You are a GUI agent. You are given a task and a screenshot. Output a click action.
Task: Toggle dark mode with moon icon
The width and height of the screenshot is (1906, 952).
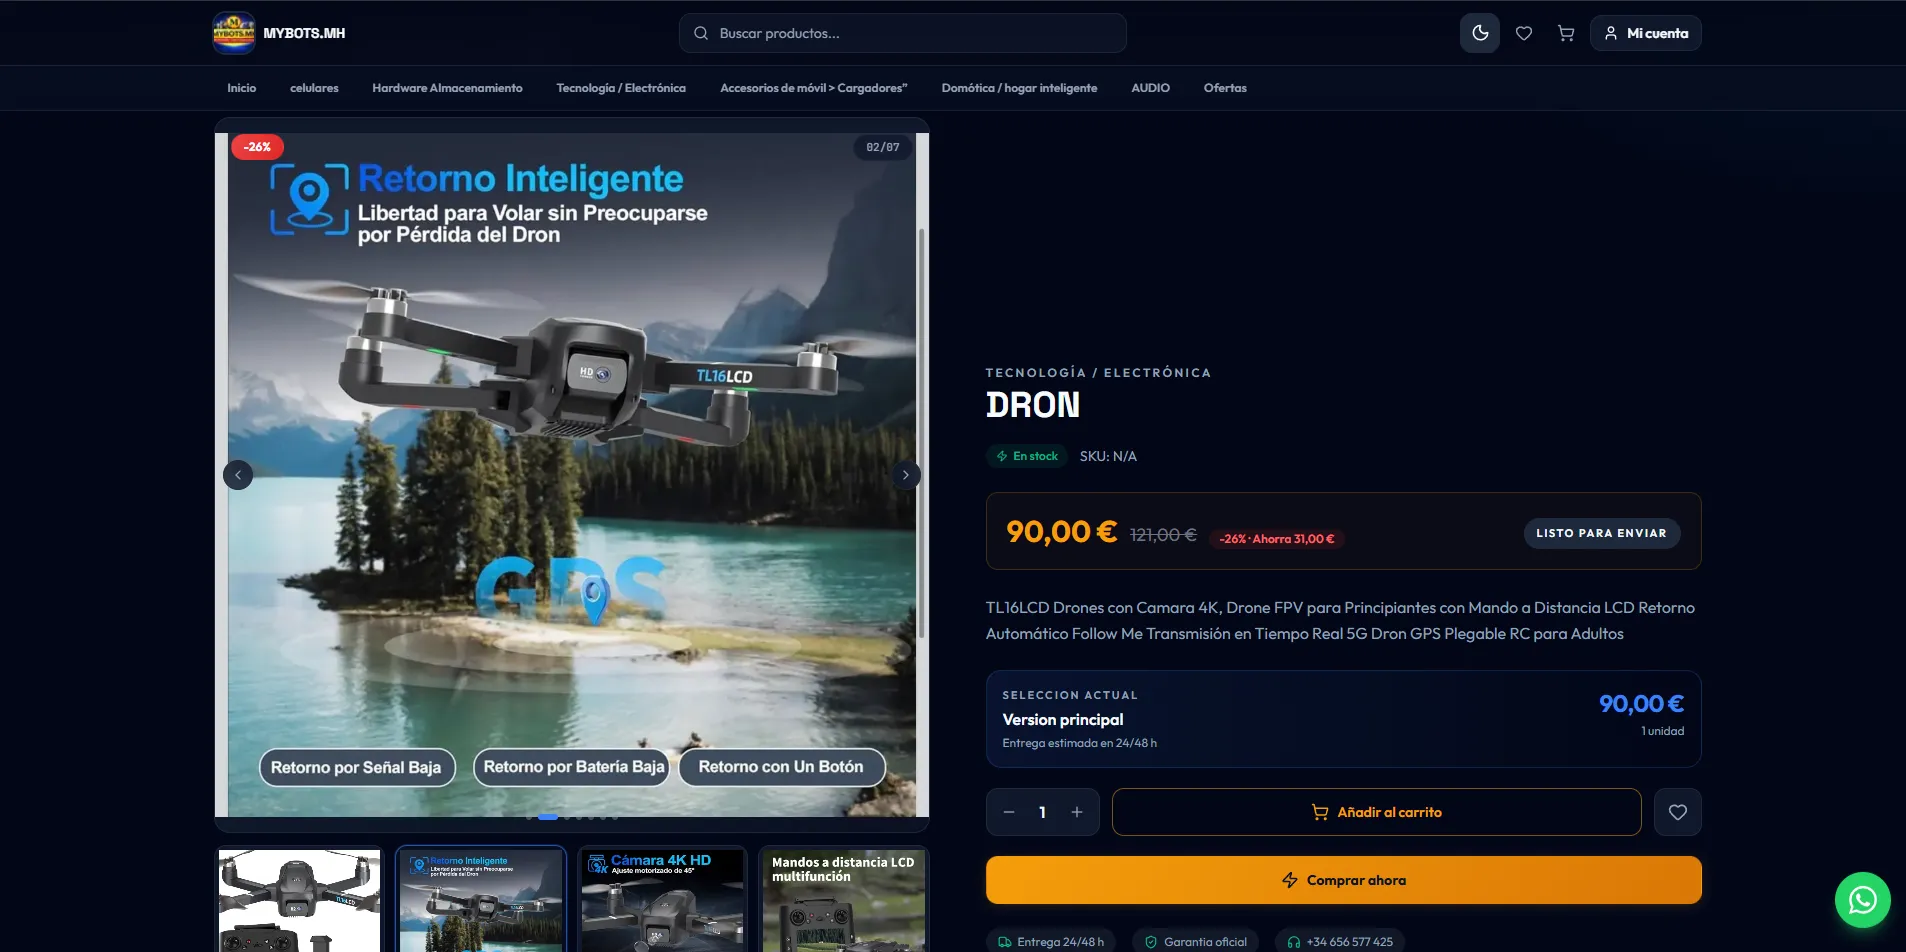point(1480,33)
